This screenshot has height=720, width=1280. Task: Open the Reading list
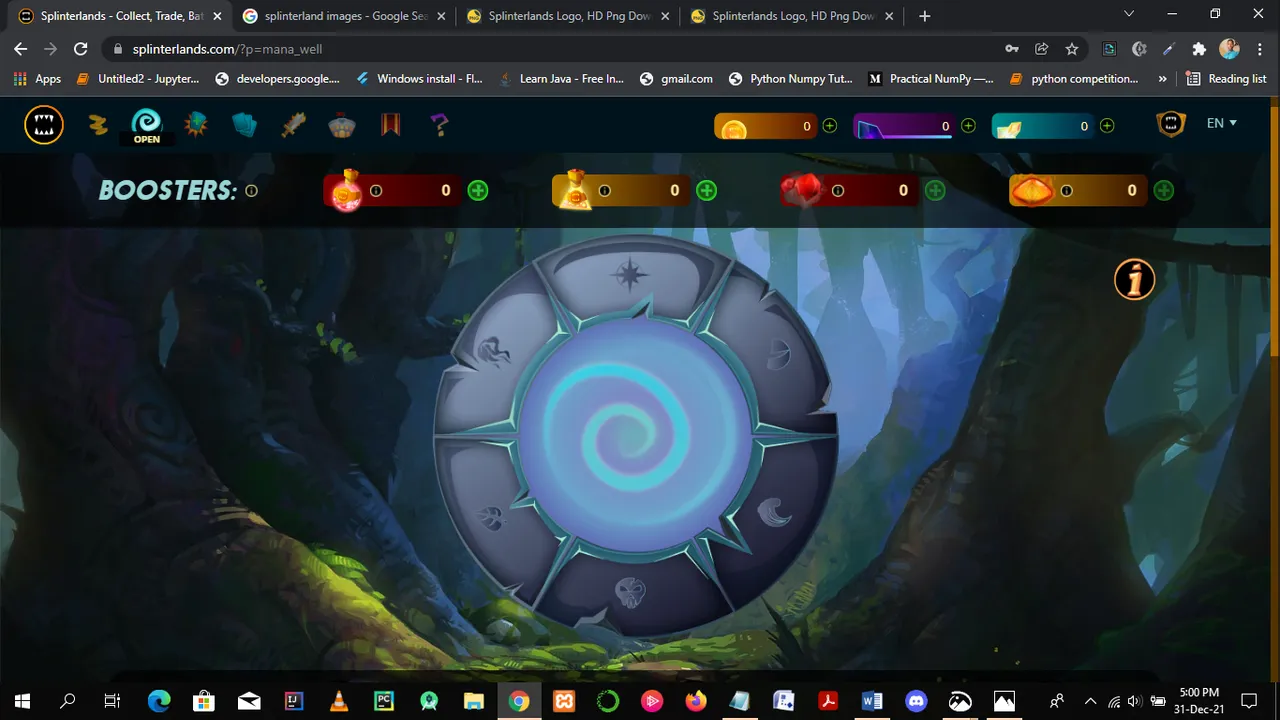click(x=1227, y=78)
